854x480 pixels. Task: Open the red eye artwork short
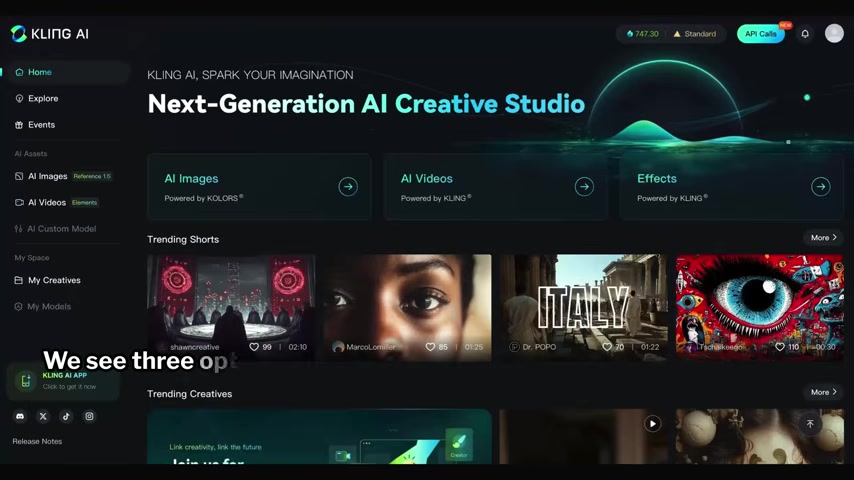click(x=760, y=307)
